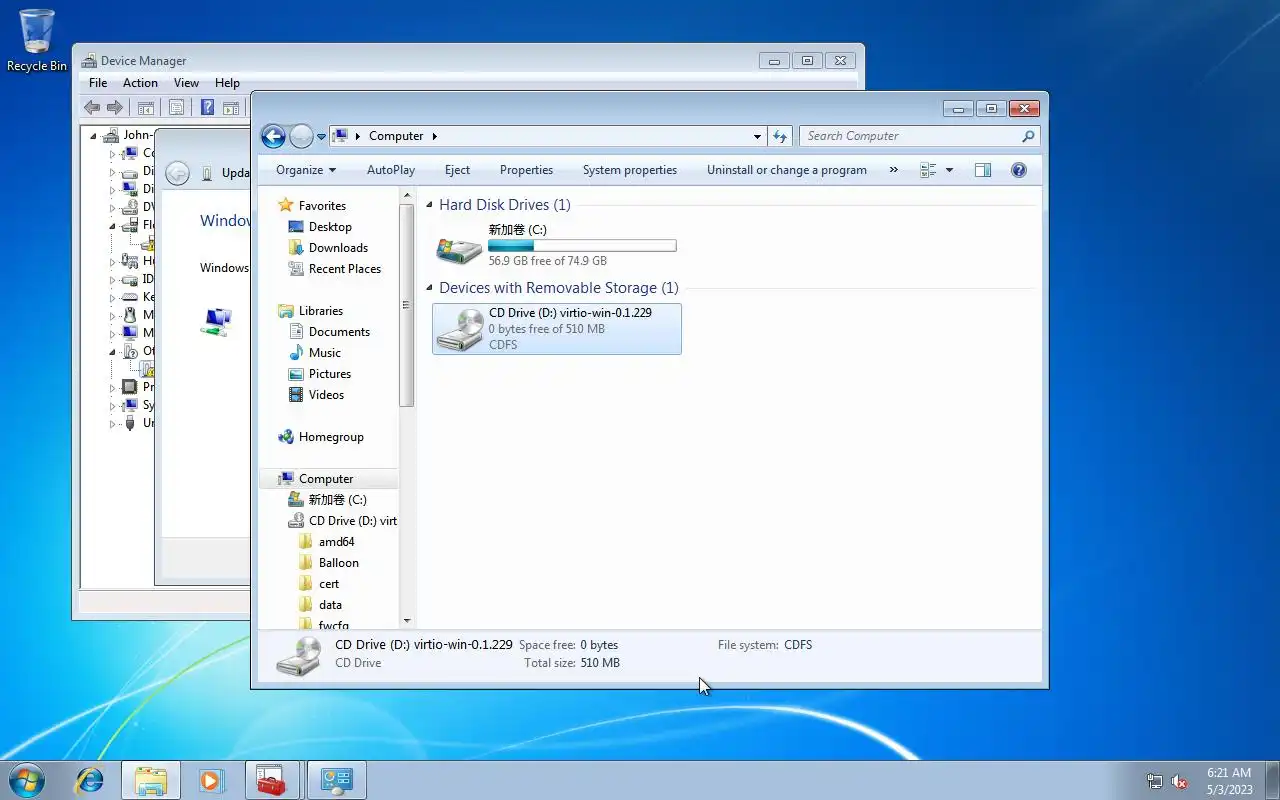The width and height of the screenshot is (1280, 800).
Task: Open Action menu in Device Manager
Action: pyautogui.click(x=140, y=83)
